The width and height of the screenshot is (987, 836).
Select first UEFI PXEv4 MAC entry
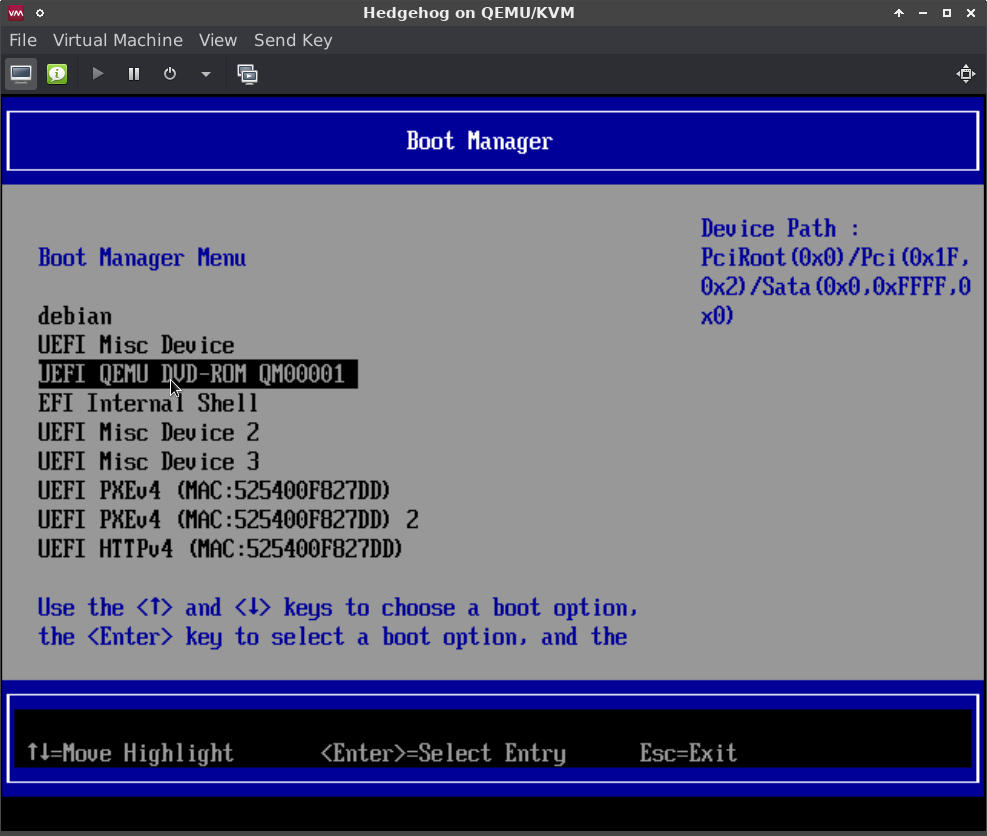214,490
